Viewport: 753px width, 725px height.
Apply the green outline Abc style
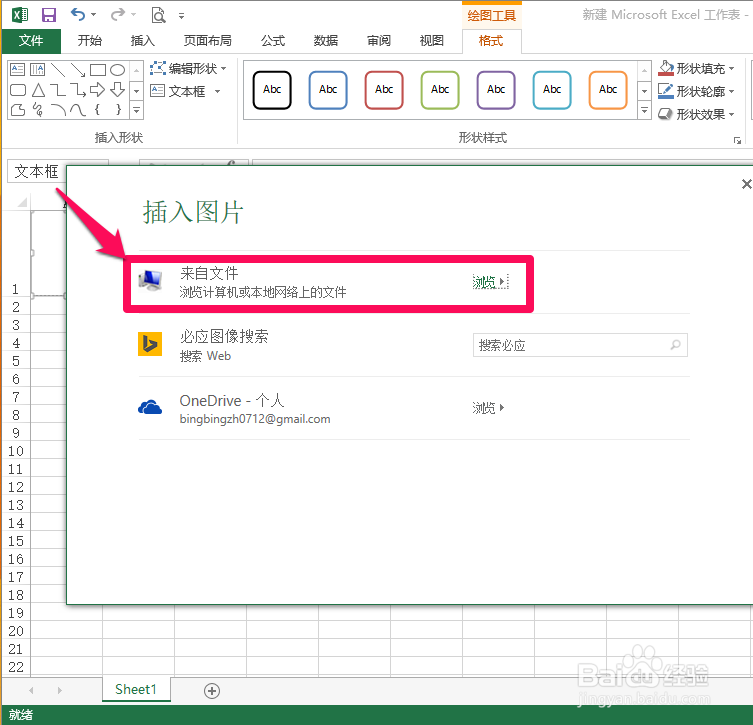pos(440,90)
